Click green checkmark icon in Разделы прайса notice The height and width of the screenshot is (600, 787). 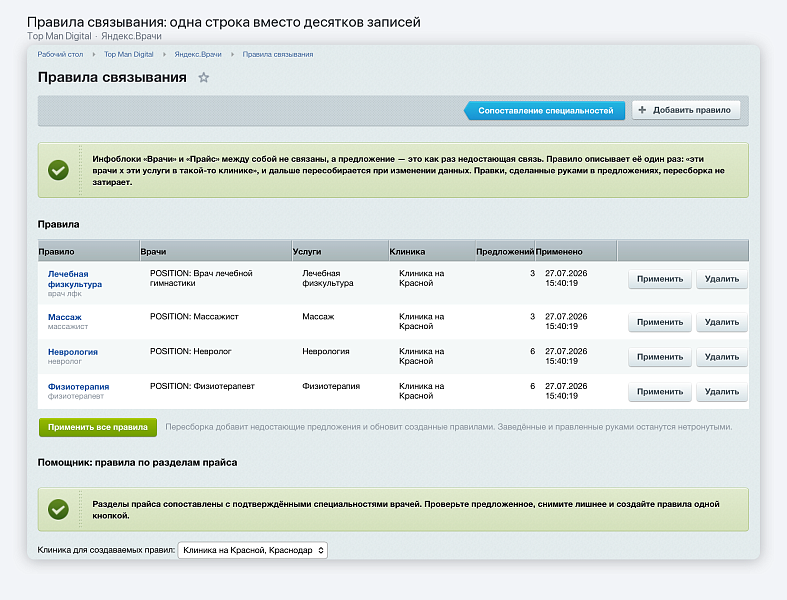(x=58, y=509)
